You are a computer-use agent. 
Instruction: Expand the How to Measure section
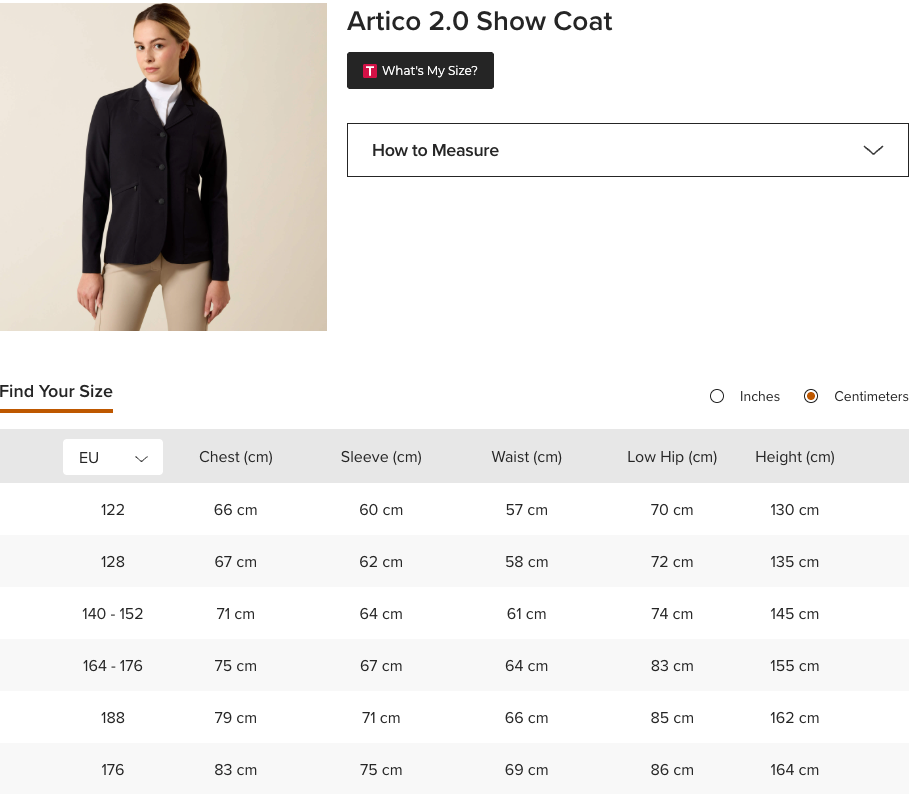click(x=628, y=149)
